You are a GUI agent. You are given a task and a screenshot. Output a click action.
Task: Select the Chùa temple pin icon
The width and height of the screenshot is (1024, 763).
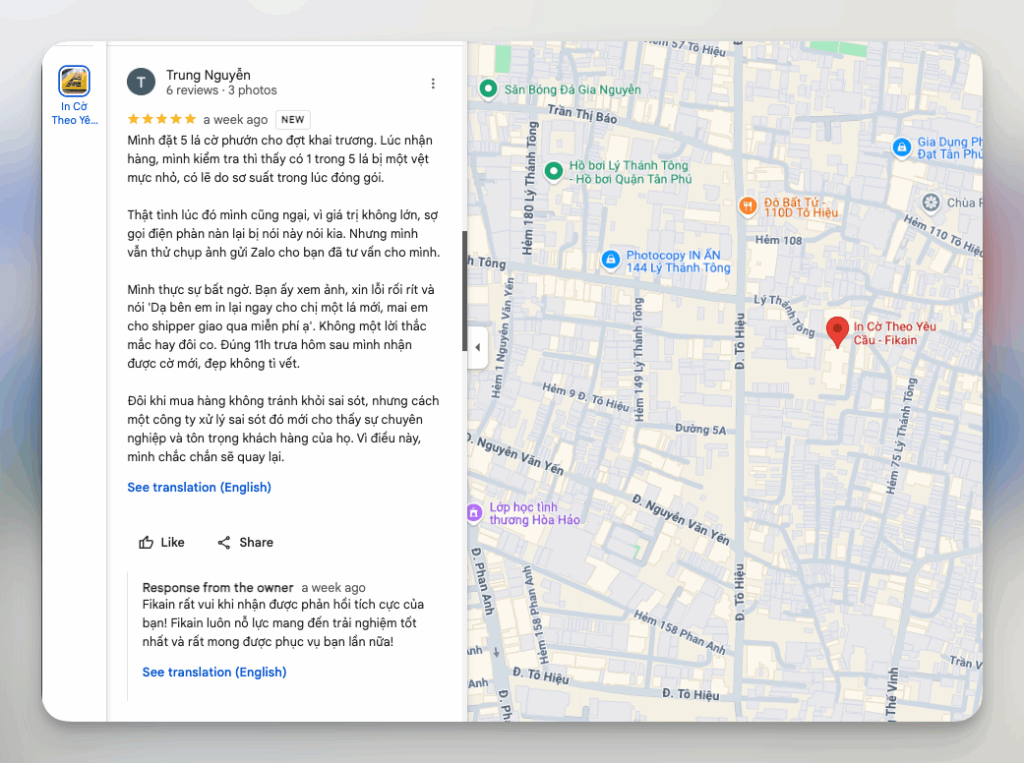point(931,203)
